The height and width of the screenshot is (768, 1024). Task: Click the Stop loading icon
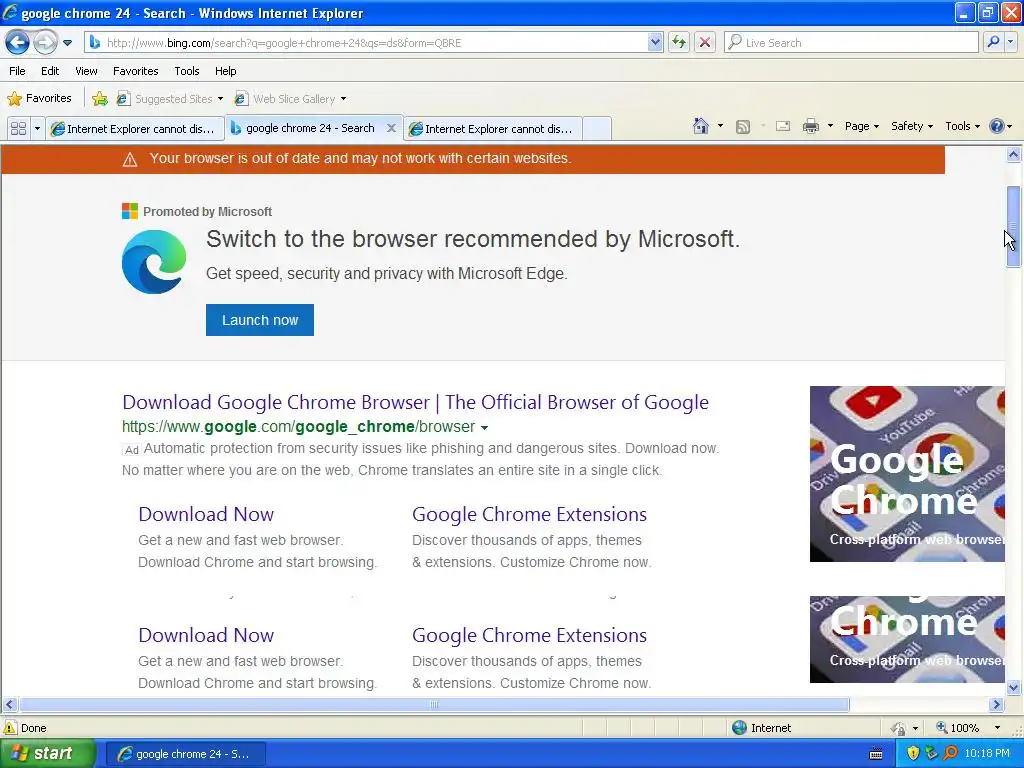point(705,43)
